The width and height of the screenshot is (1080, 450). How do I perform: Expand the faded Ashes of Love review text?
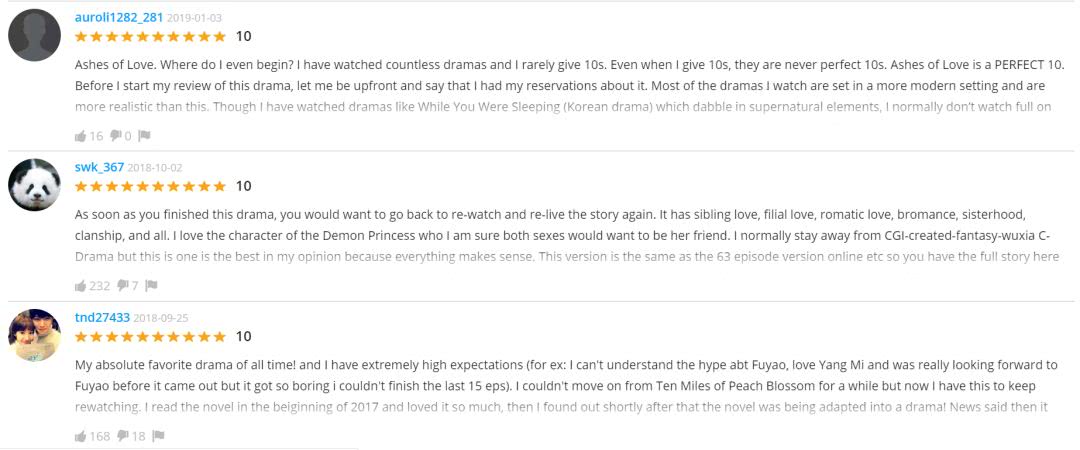(x=563, y=106)
